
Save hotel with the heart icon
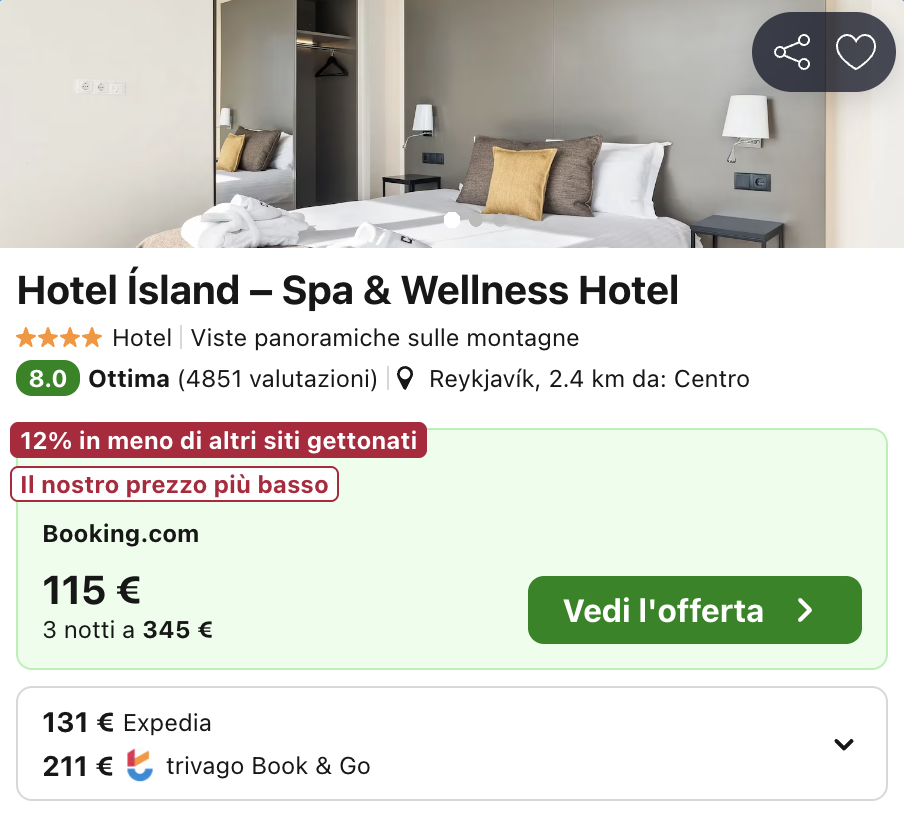click(855, 52)
